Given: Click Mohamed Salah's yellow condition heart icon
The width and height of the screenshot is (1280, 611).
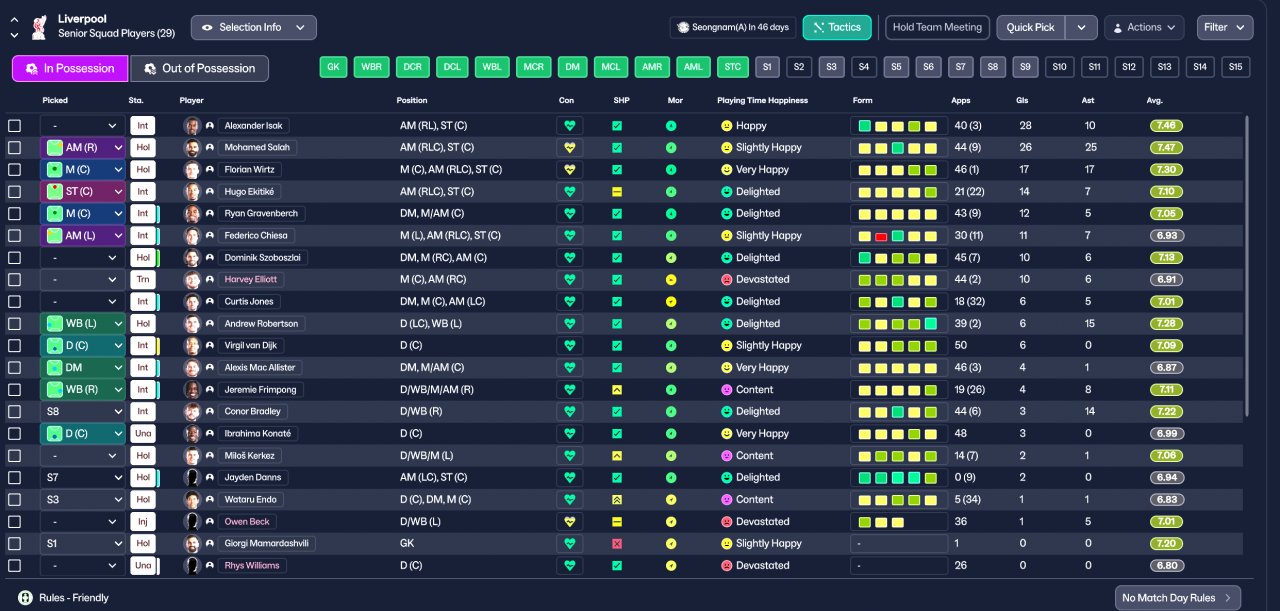Looking at the screenshot, I should 570,148.
